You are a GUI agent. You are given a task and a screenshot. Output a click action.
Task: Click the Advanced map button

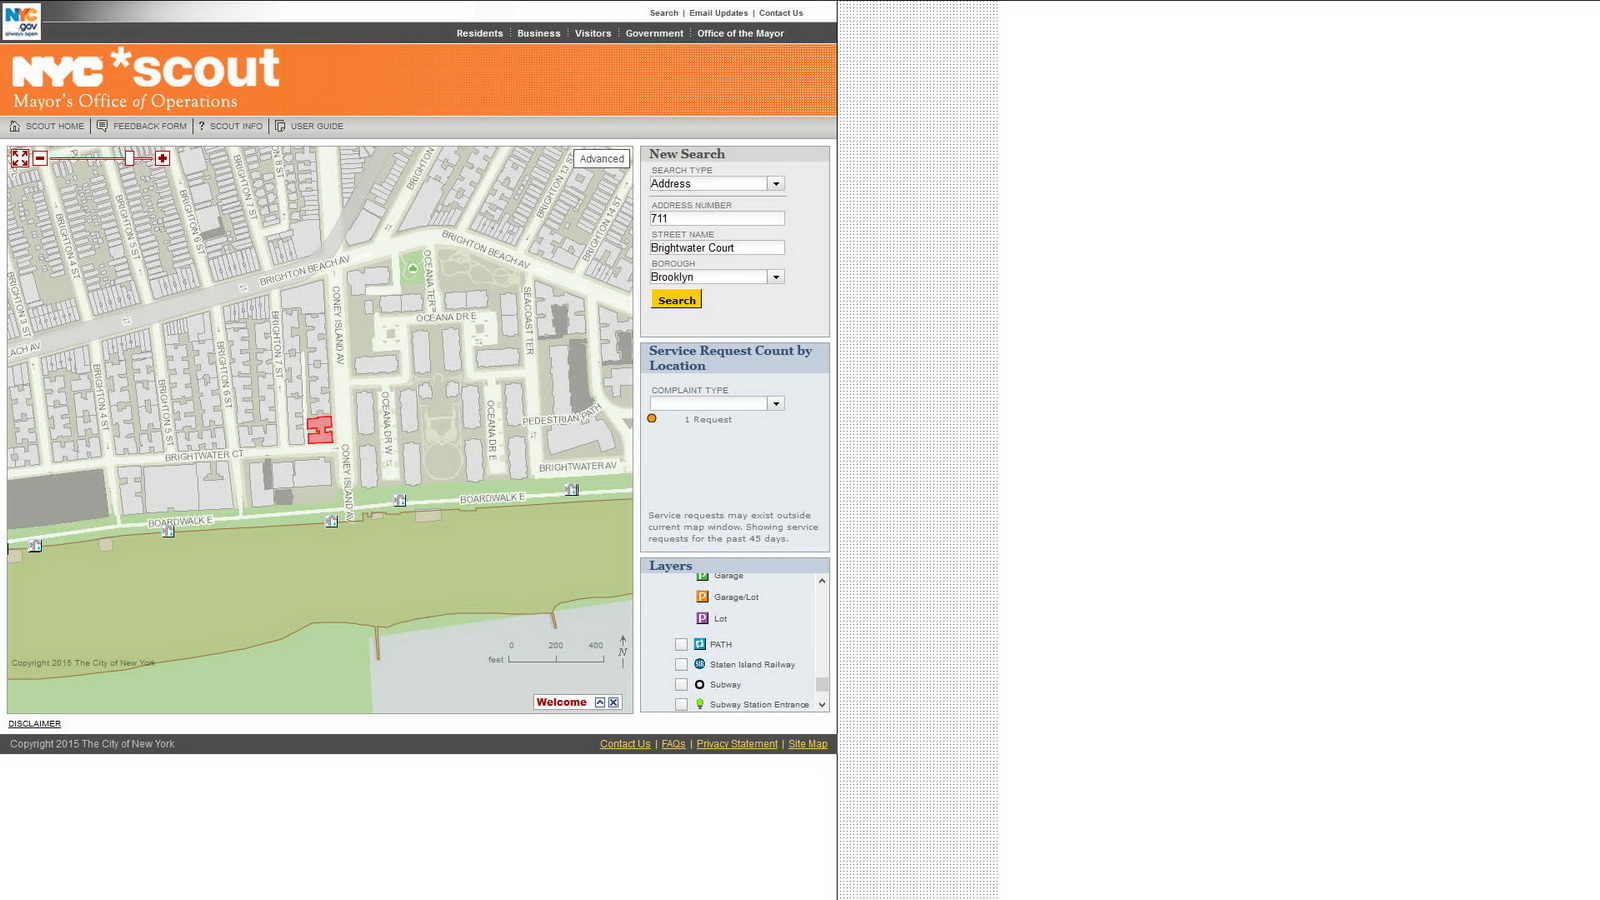pyautogui.click(x=602, y=159)
